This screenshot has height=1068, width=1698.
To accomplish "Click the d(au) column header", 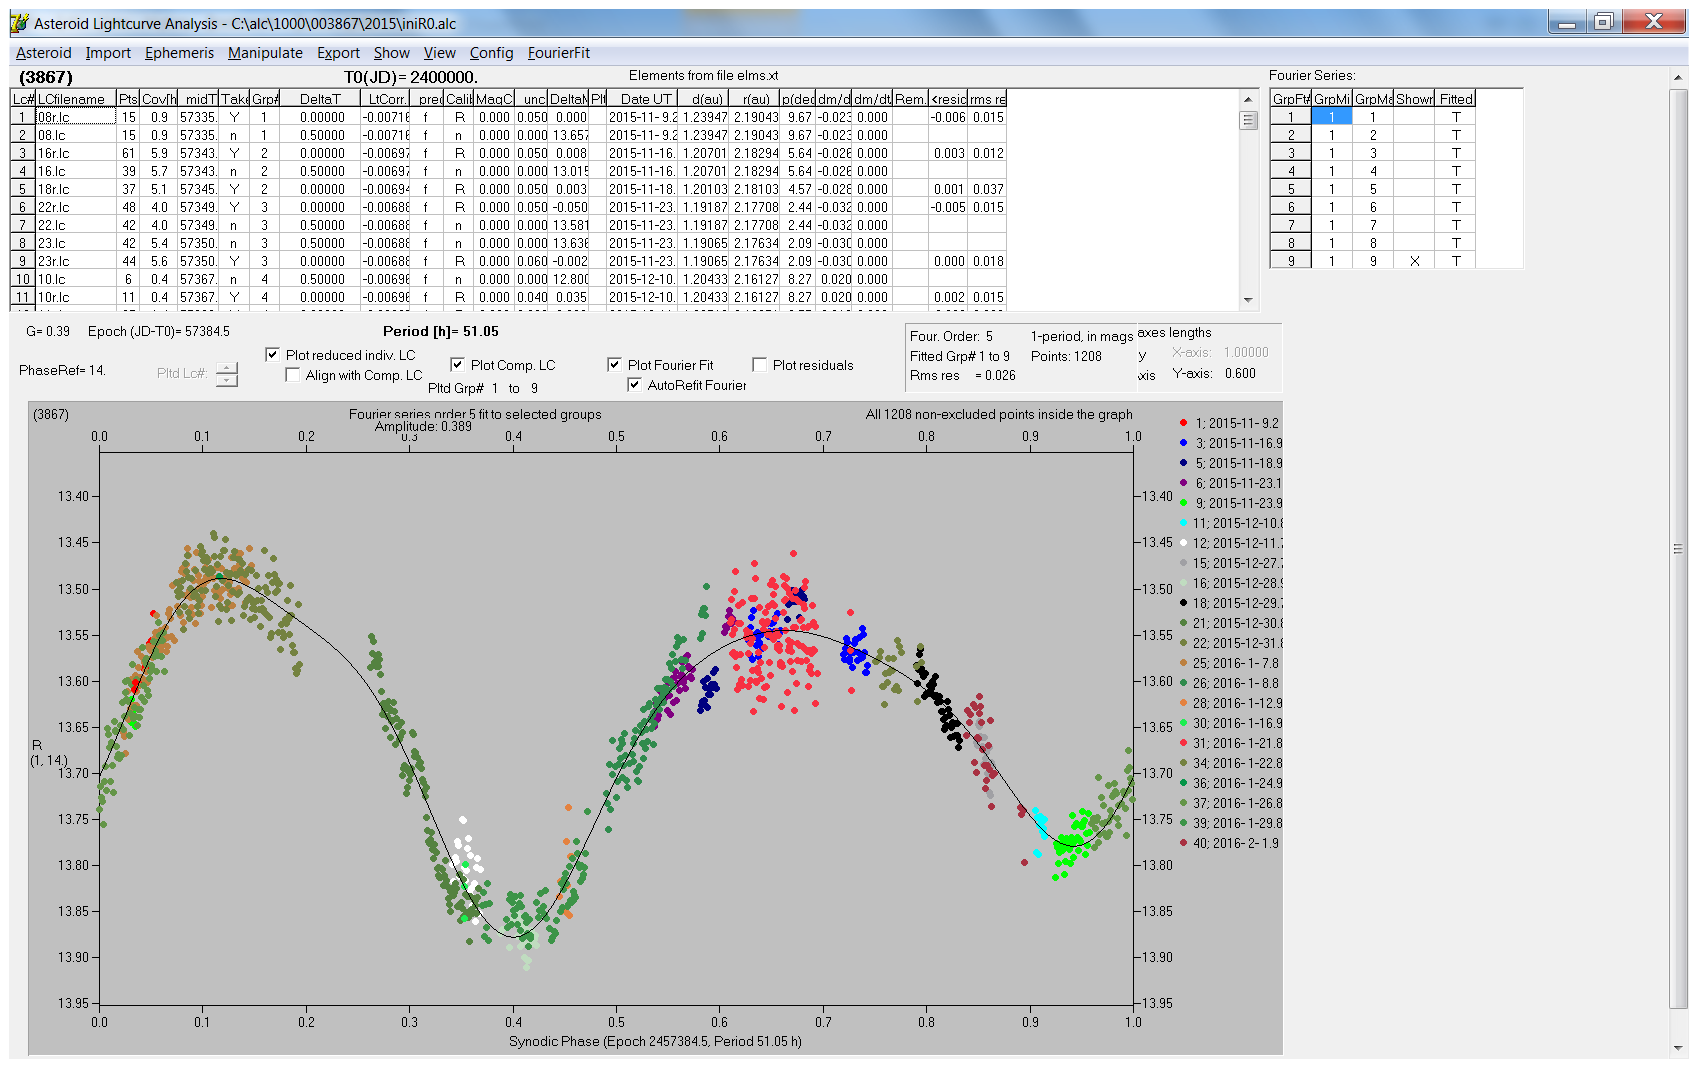I will (706, 99).
